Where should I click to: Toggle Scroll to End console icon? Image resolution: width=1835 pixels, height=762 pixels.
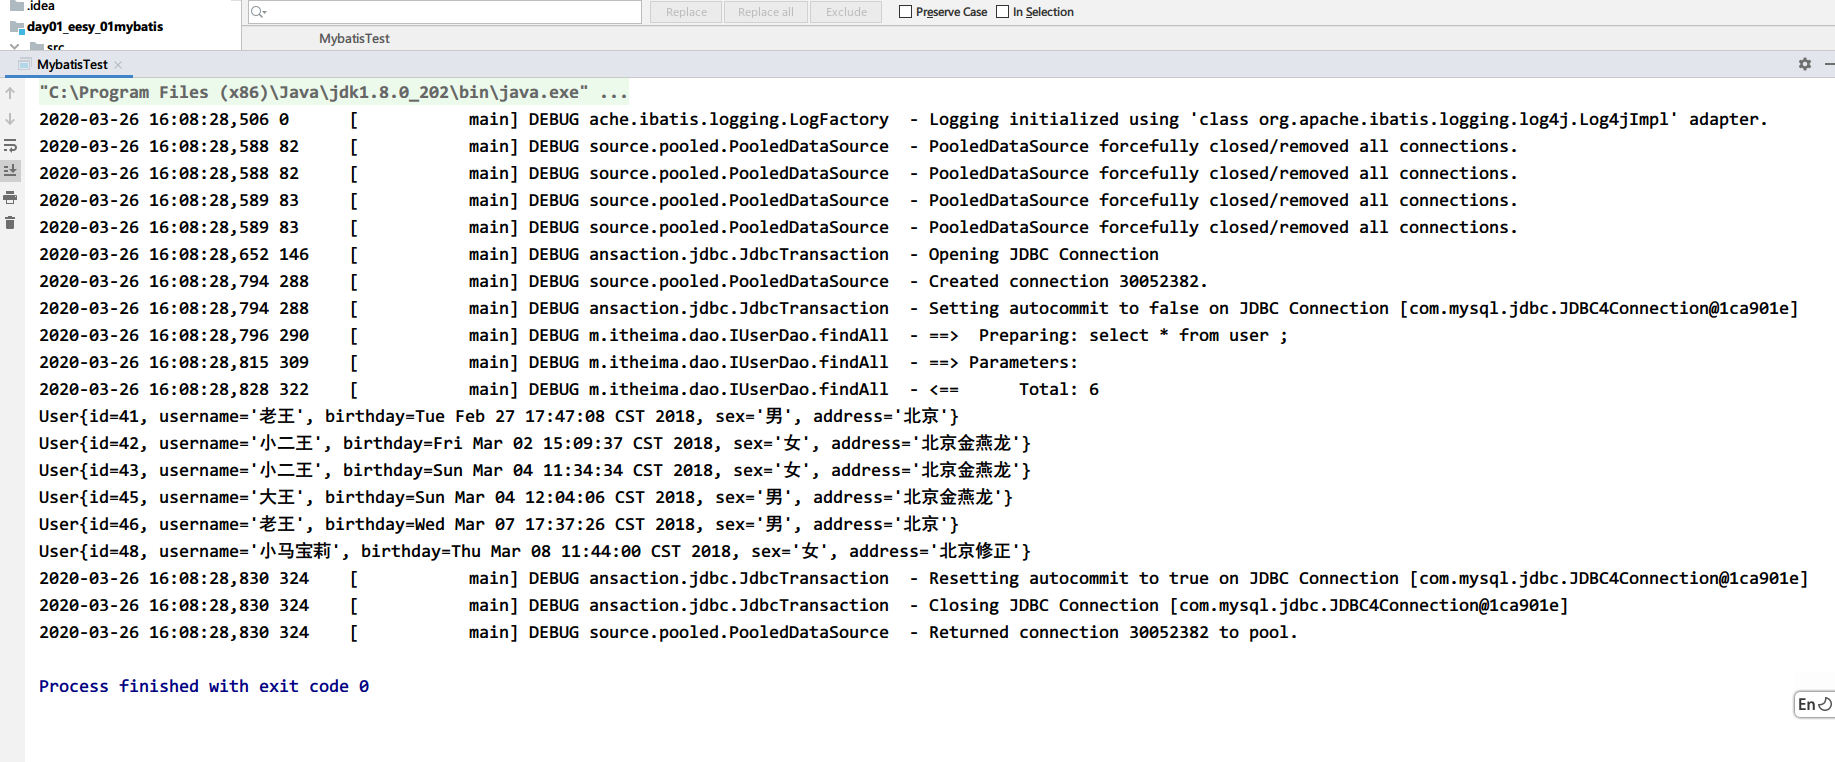pyautogui.click(x=10, y=171)
